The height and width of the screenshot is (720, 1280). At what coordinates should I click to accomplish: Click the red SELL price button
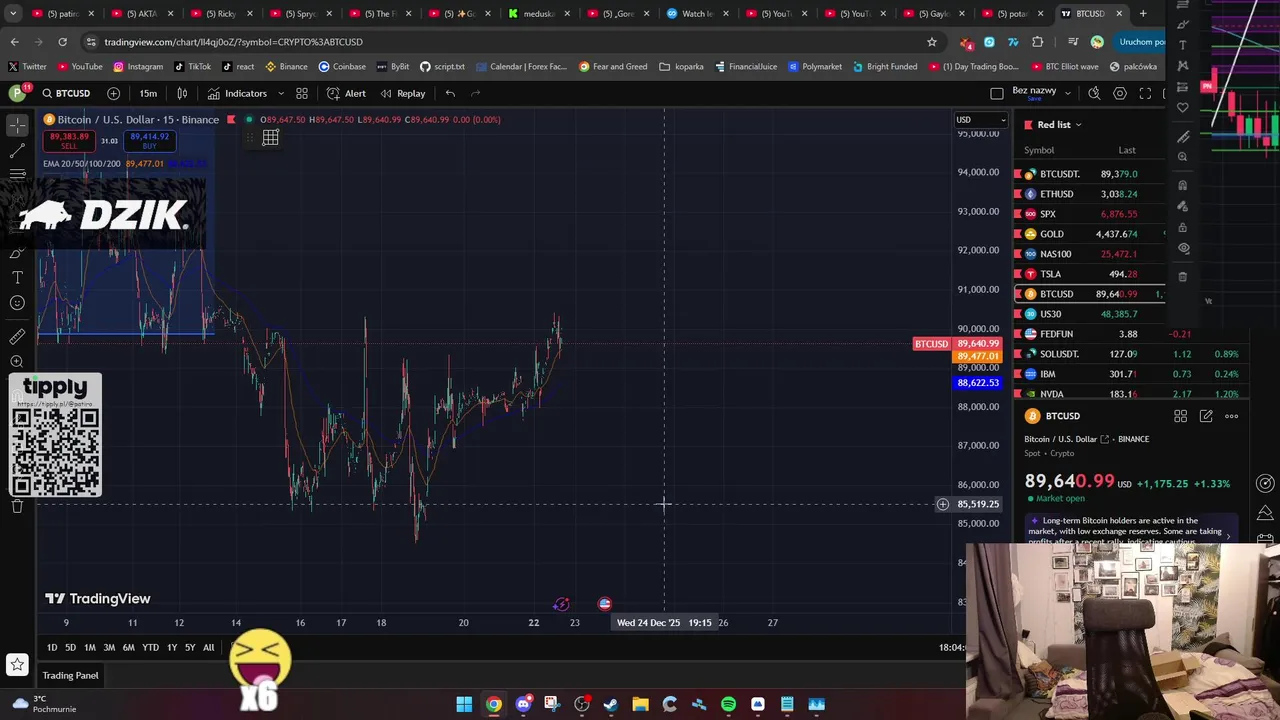point(68,141)
